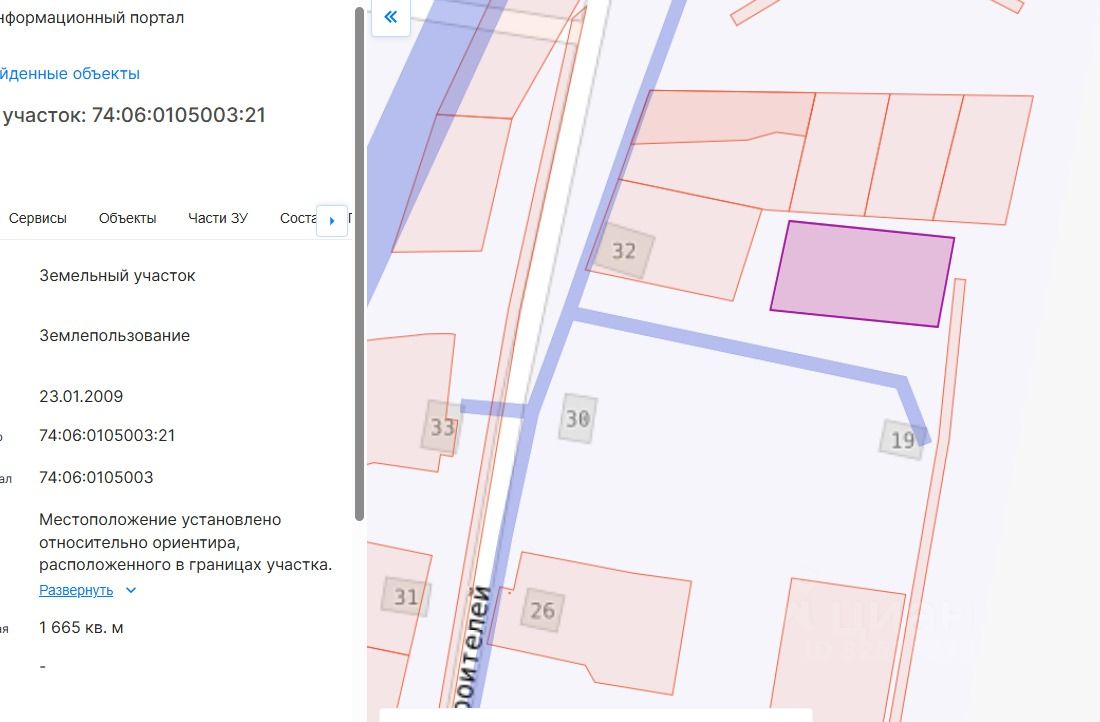The image size is (1100, 722).
Task: Click the date value 23.01.2009
Action: [81, 396]
